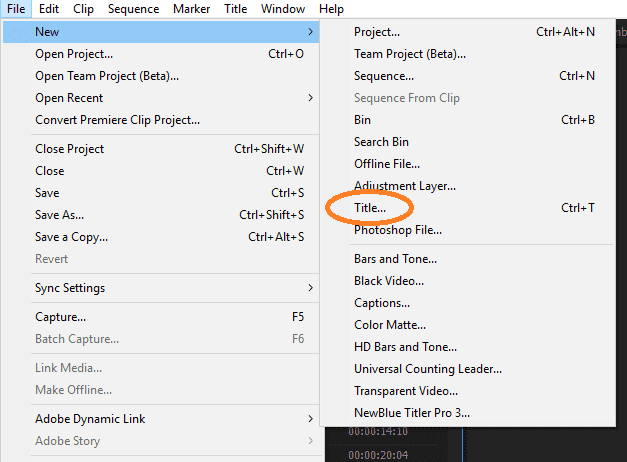Image resolution: width=627 pixels, height=462 pixels.
Task: Choose Title... from the New submenu
Action: tap(370, 208)
